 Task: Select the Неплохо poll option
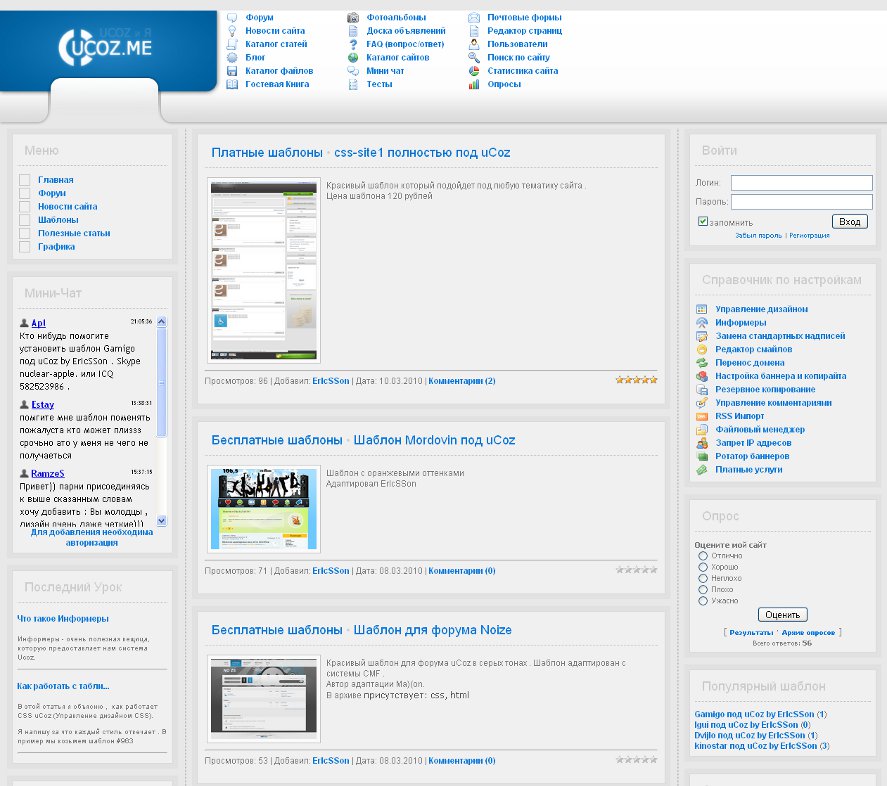tap(703, 578)
